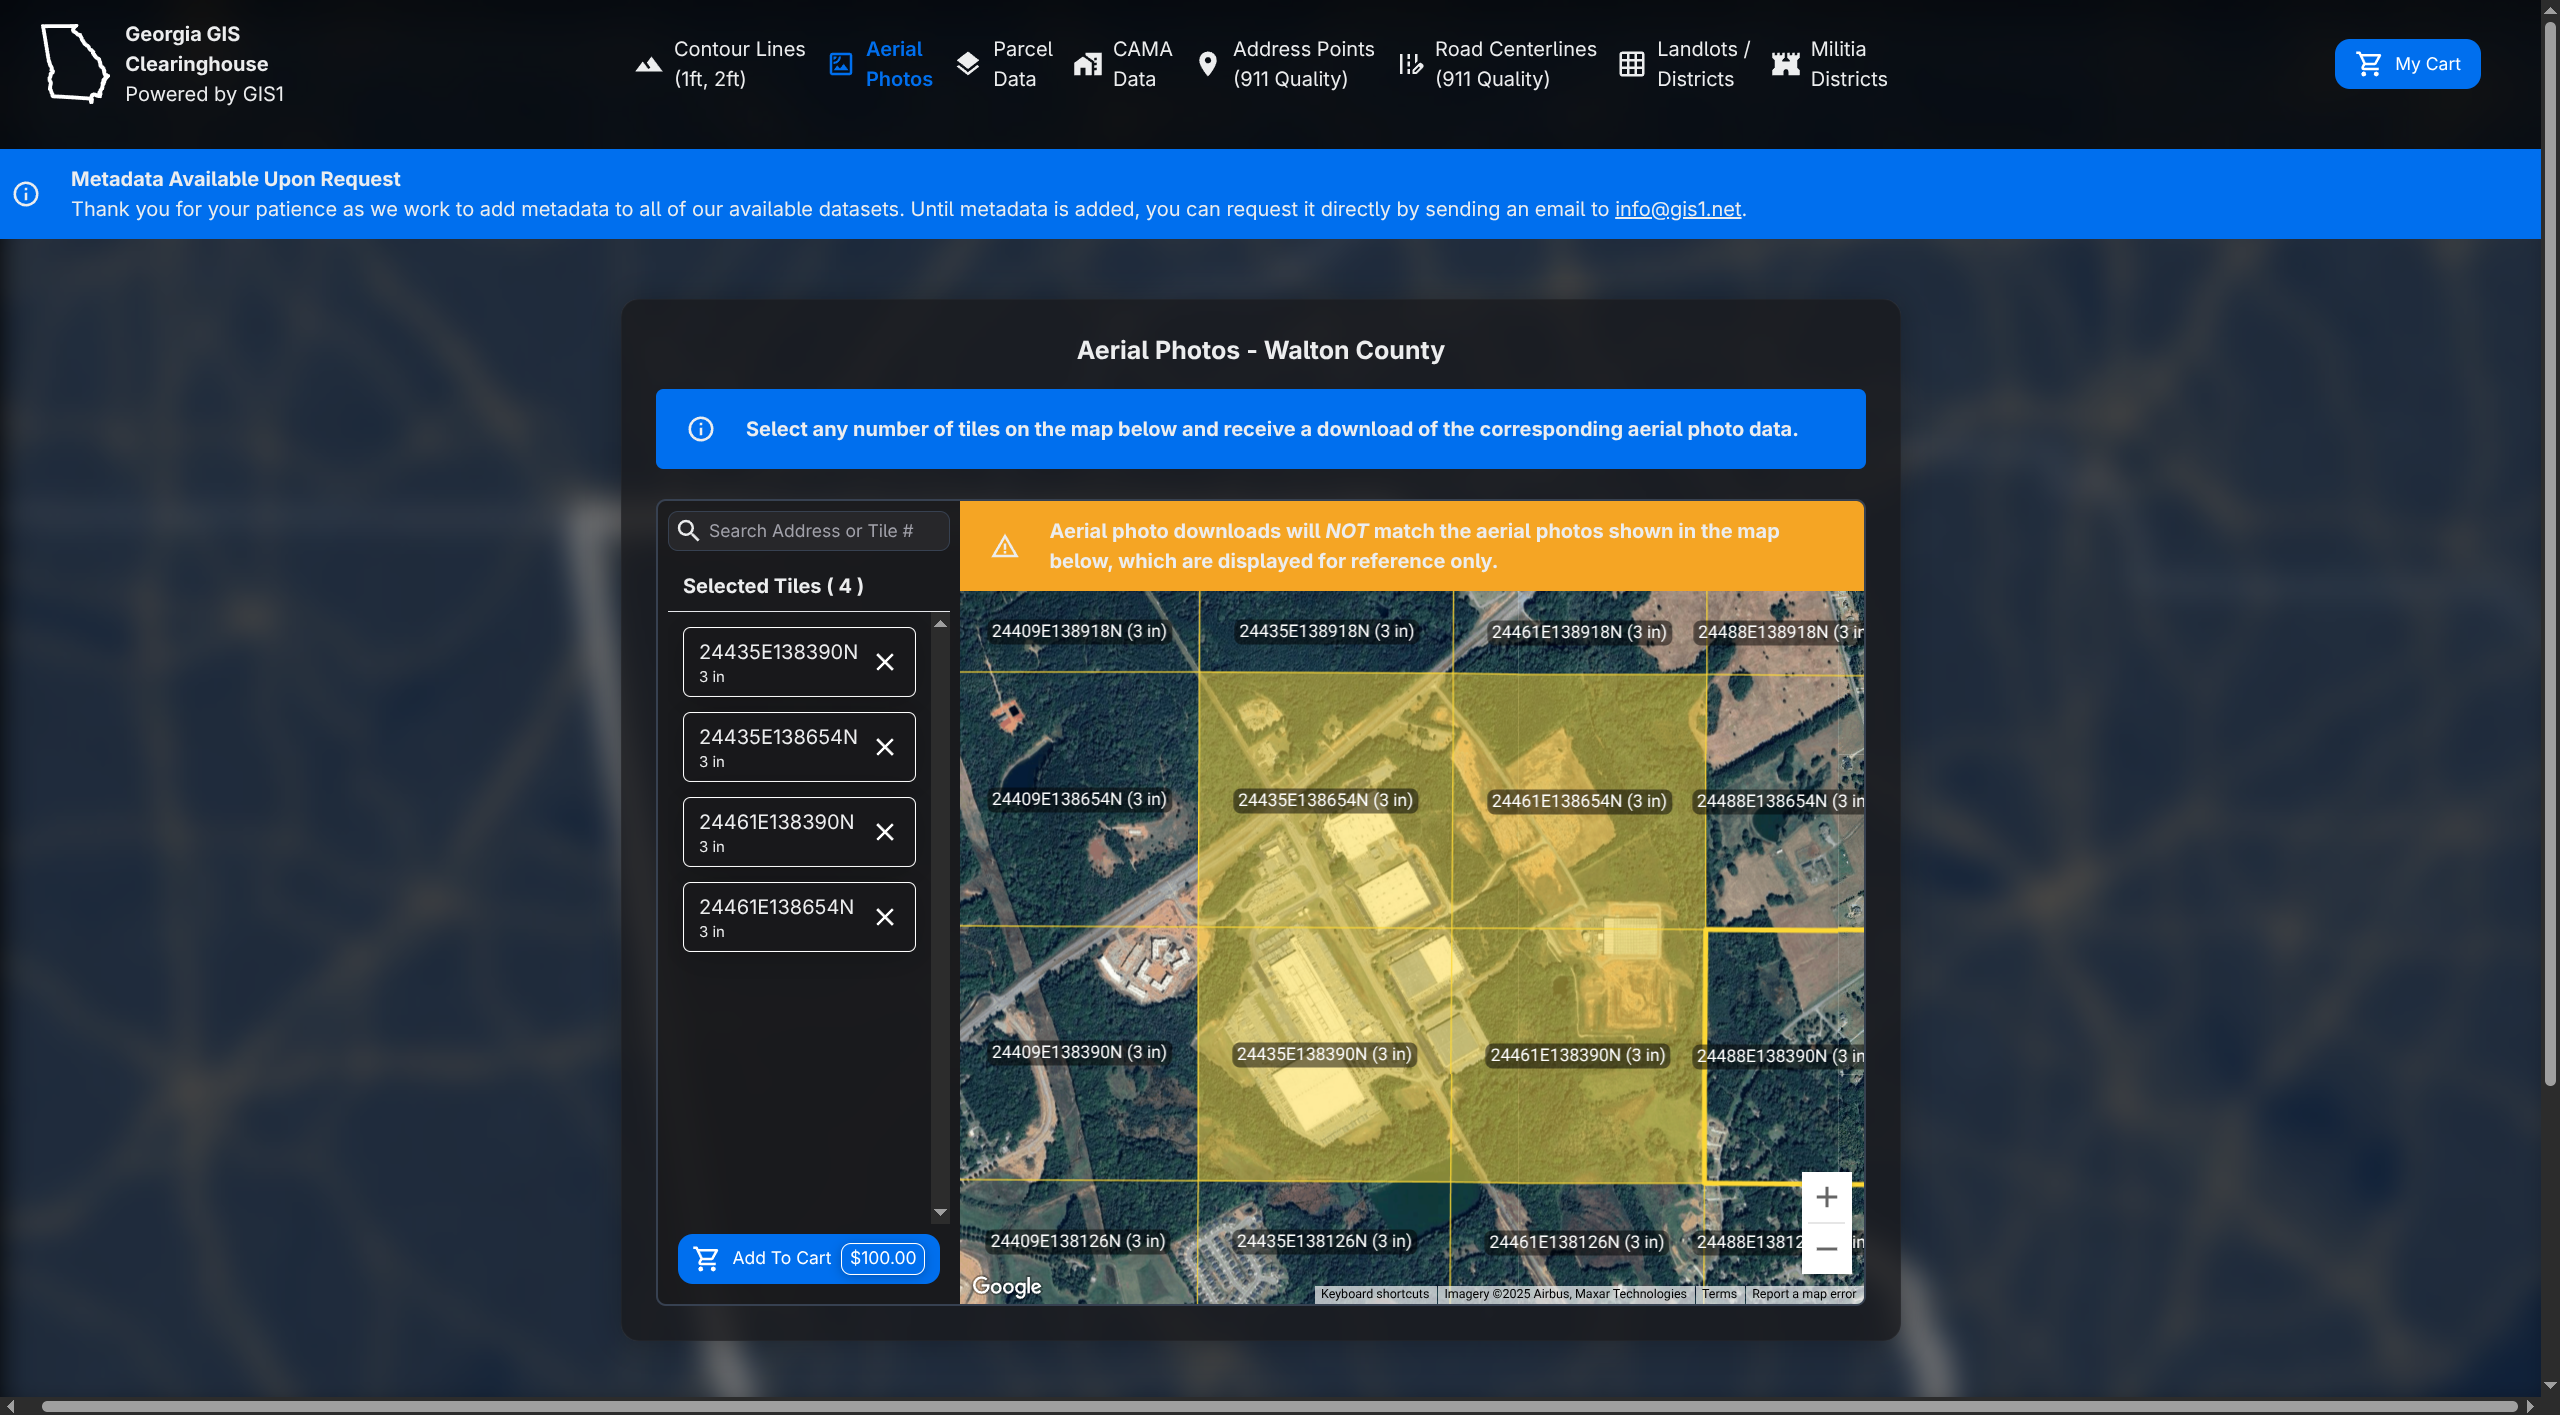Viewport: 2560px width, 1415px height.
Task: Click the Address Points pin icon
Action: coord(1207,64)
